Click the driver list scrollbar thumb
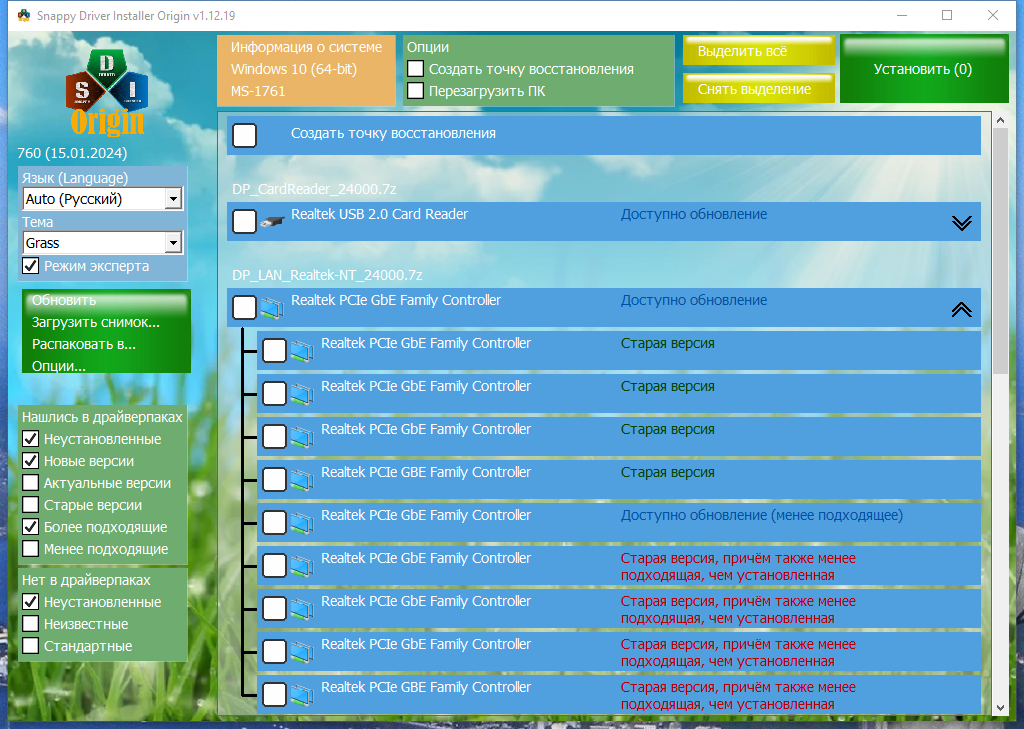The height and width of the screenshot is (729, 1024). tap(1000, 250)
